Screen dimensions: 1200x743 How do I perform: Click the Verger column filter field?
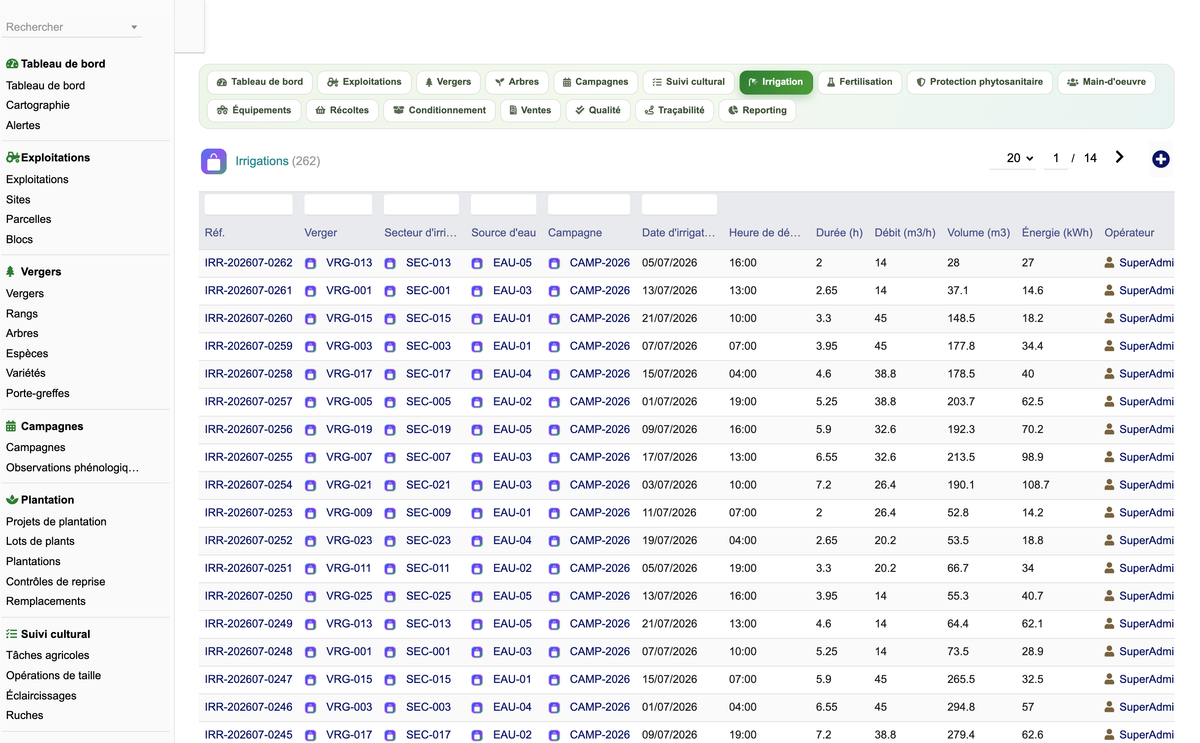point(338,204)
